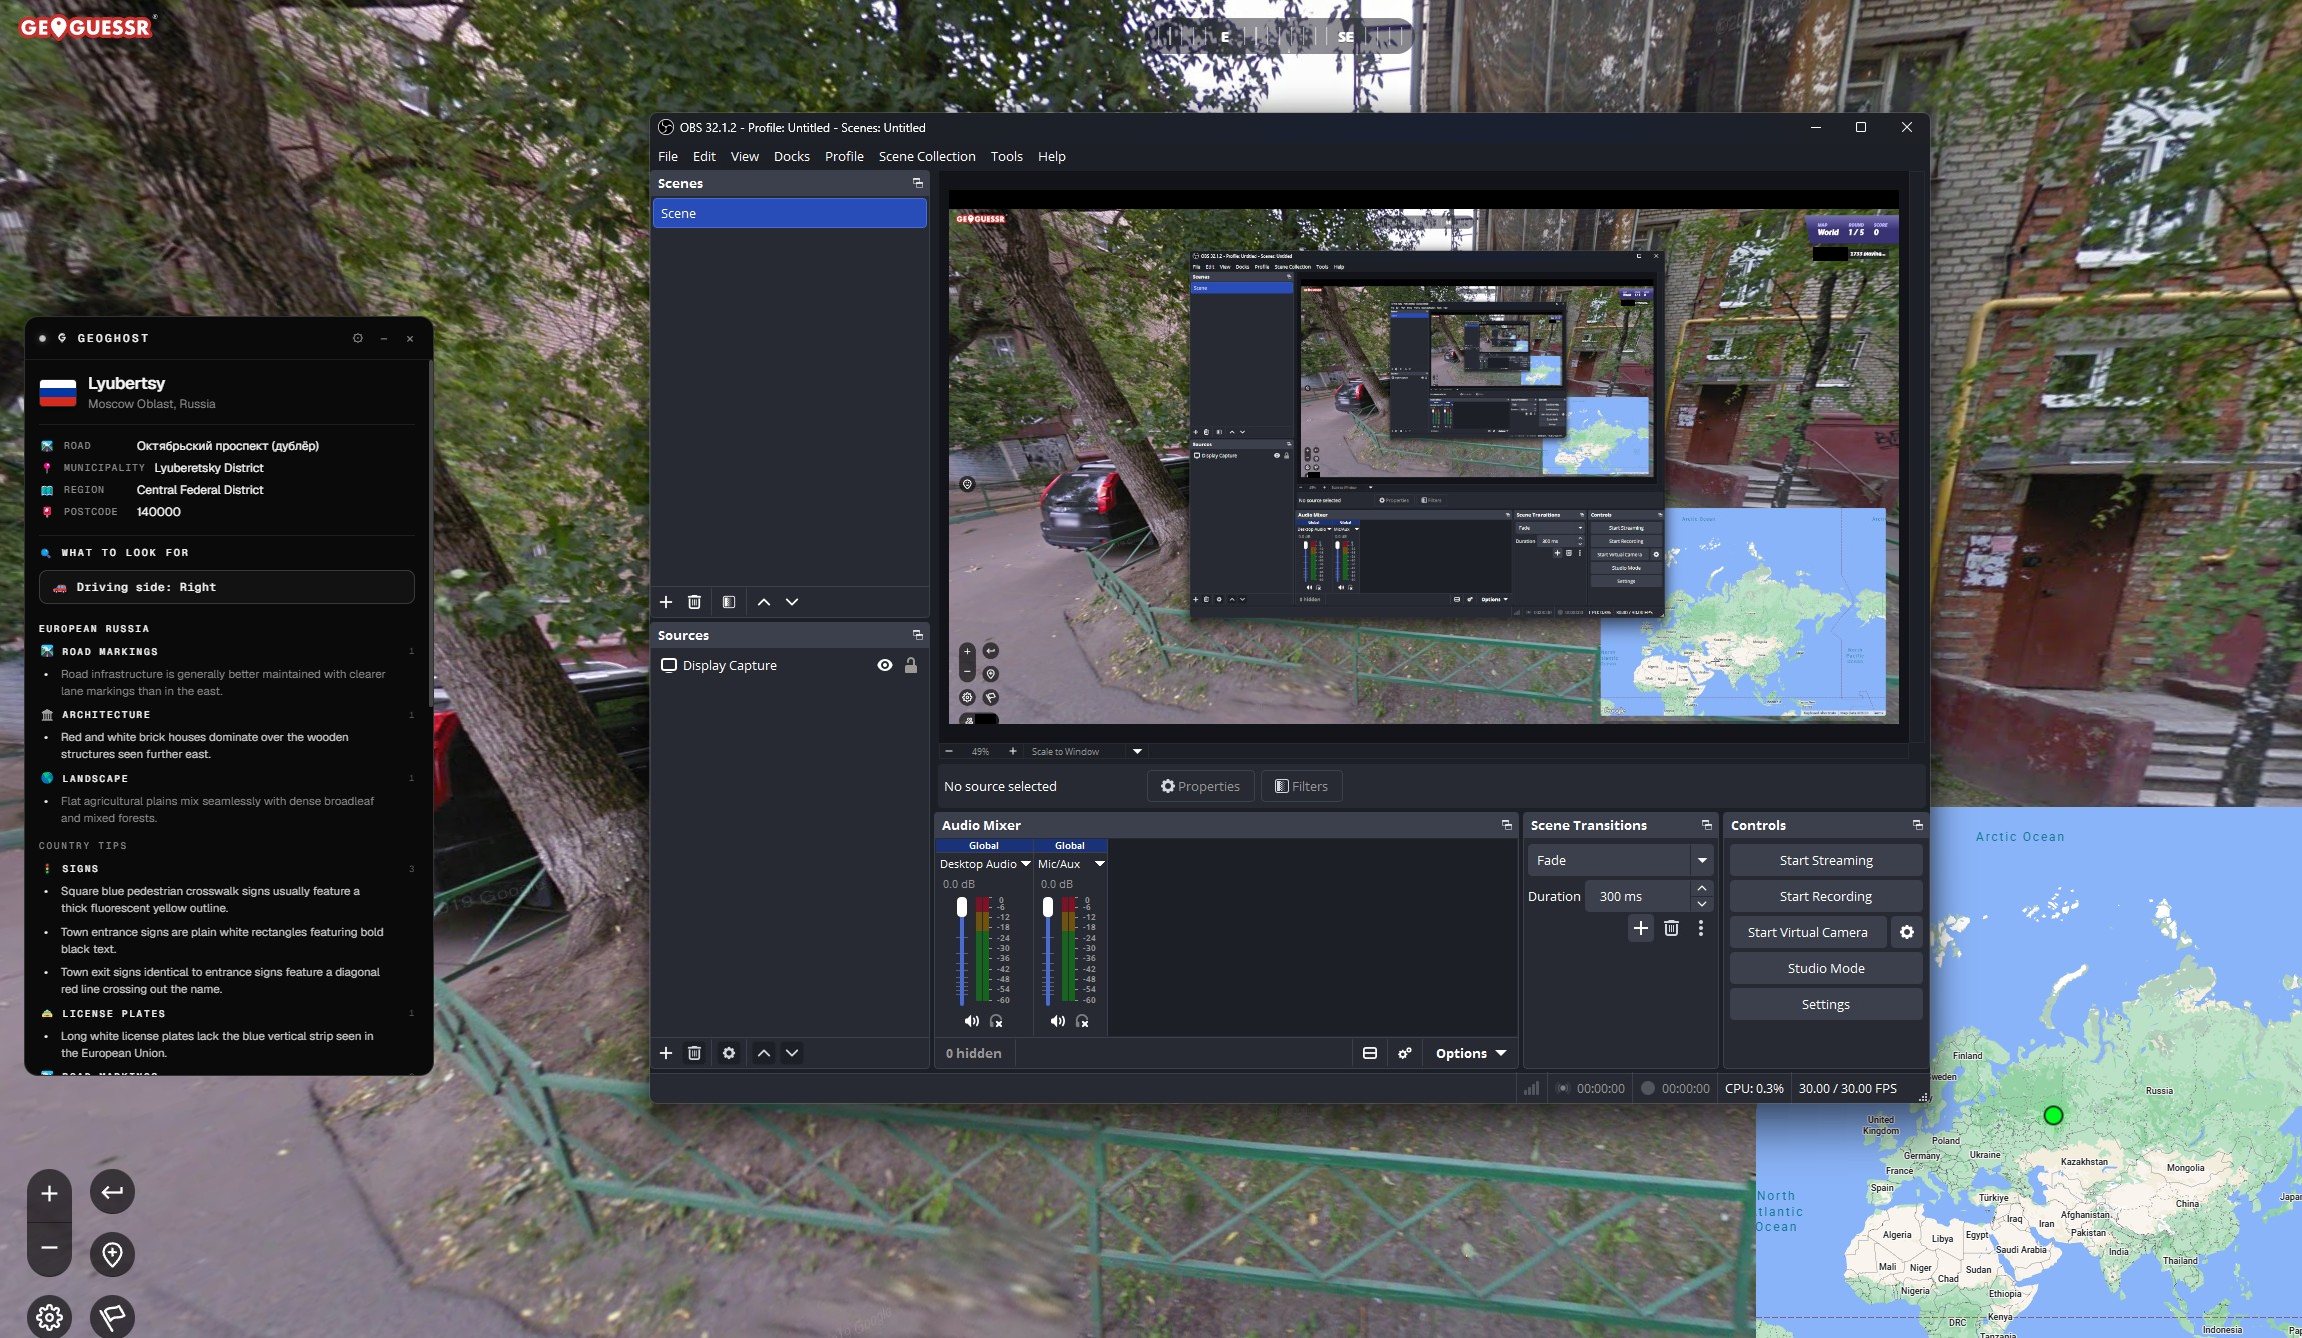Image resolution: width=2302 pixels, height=1338 pixels.
Task: Open virtual camera configuration gear
Action: coord(1907,932)
